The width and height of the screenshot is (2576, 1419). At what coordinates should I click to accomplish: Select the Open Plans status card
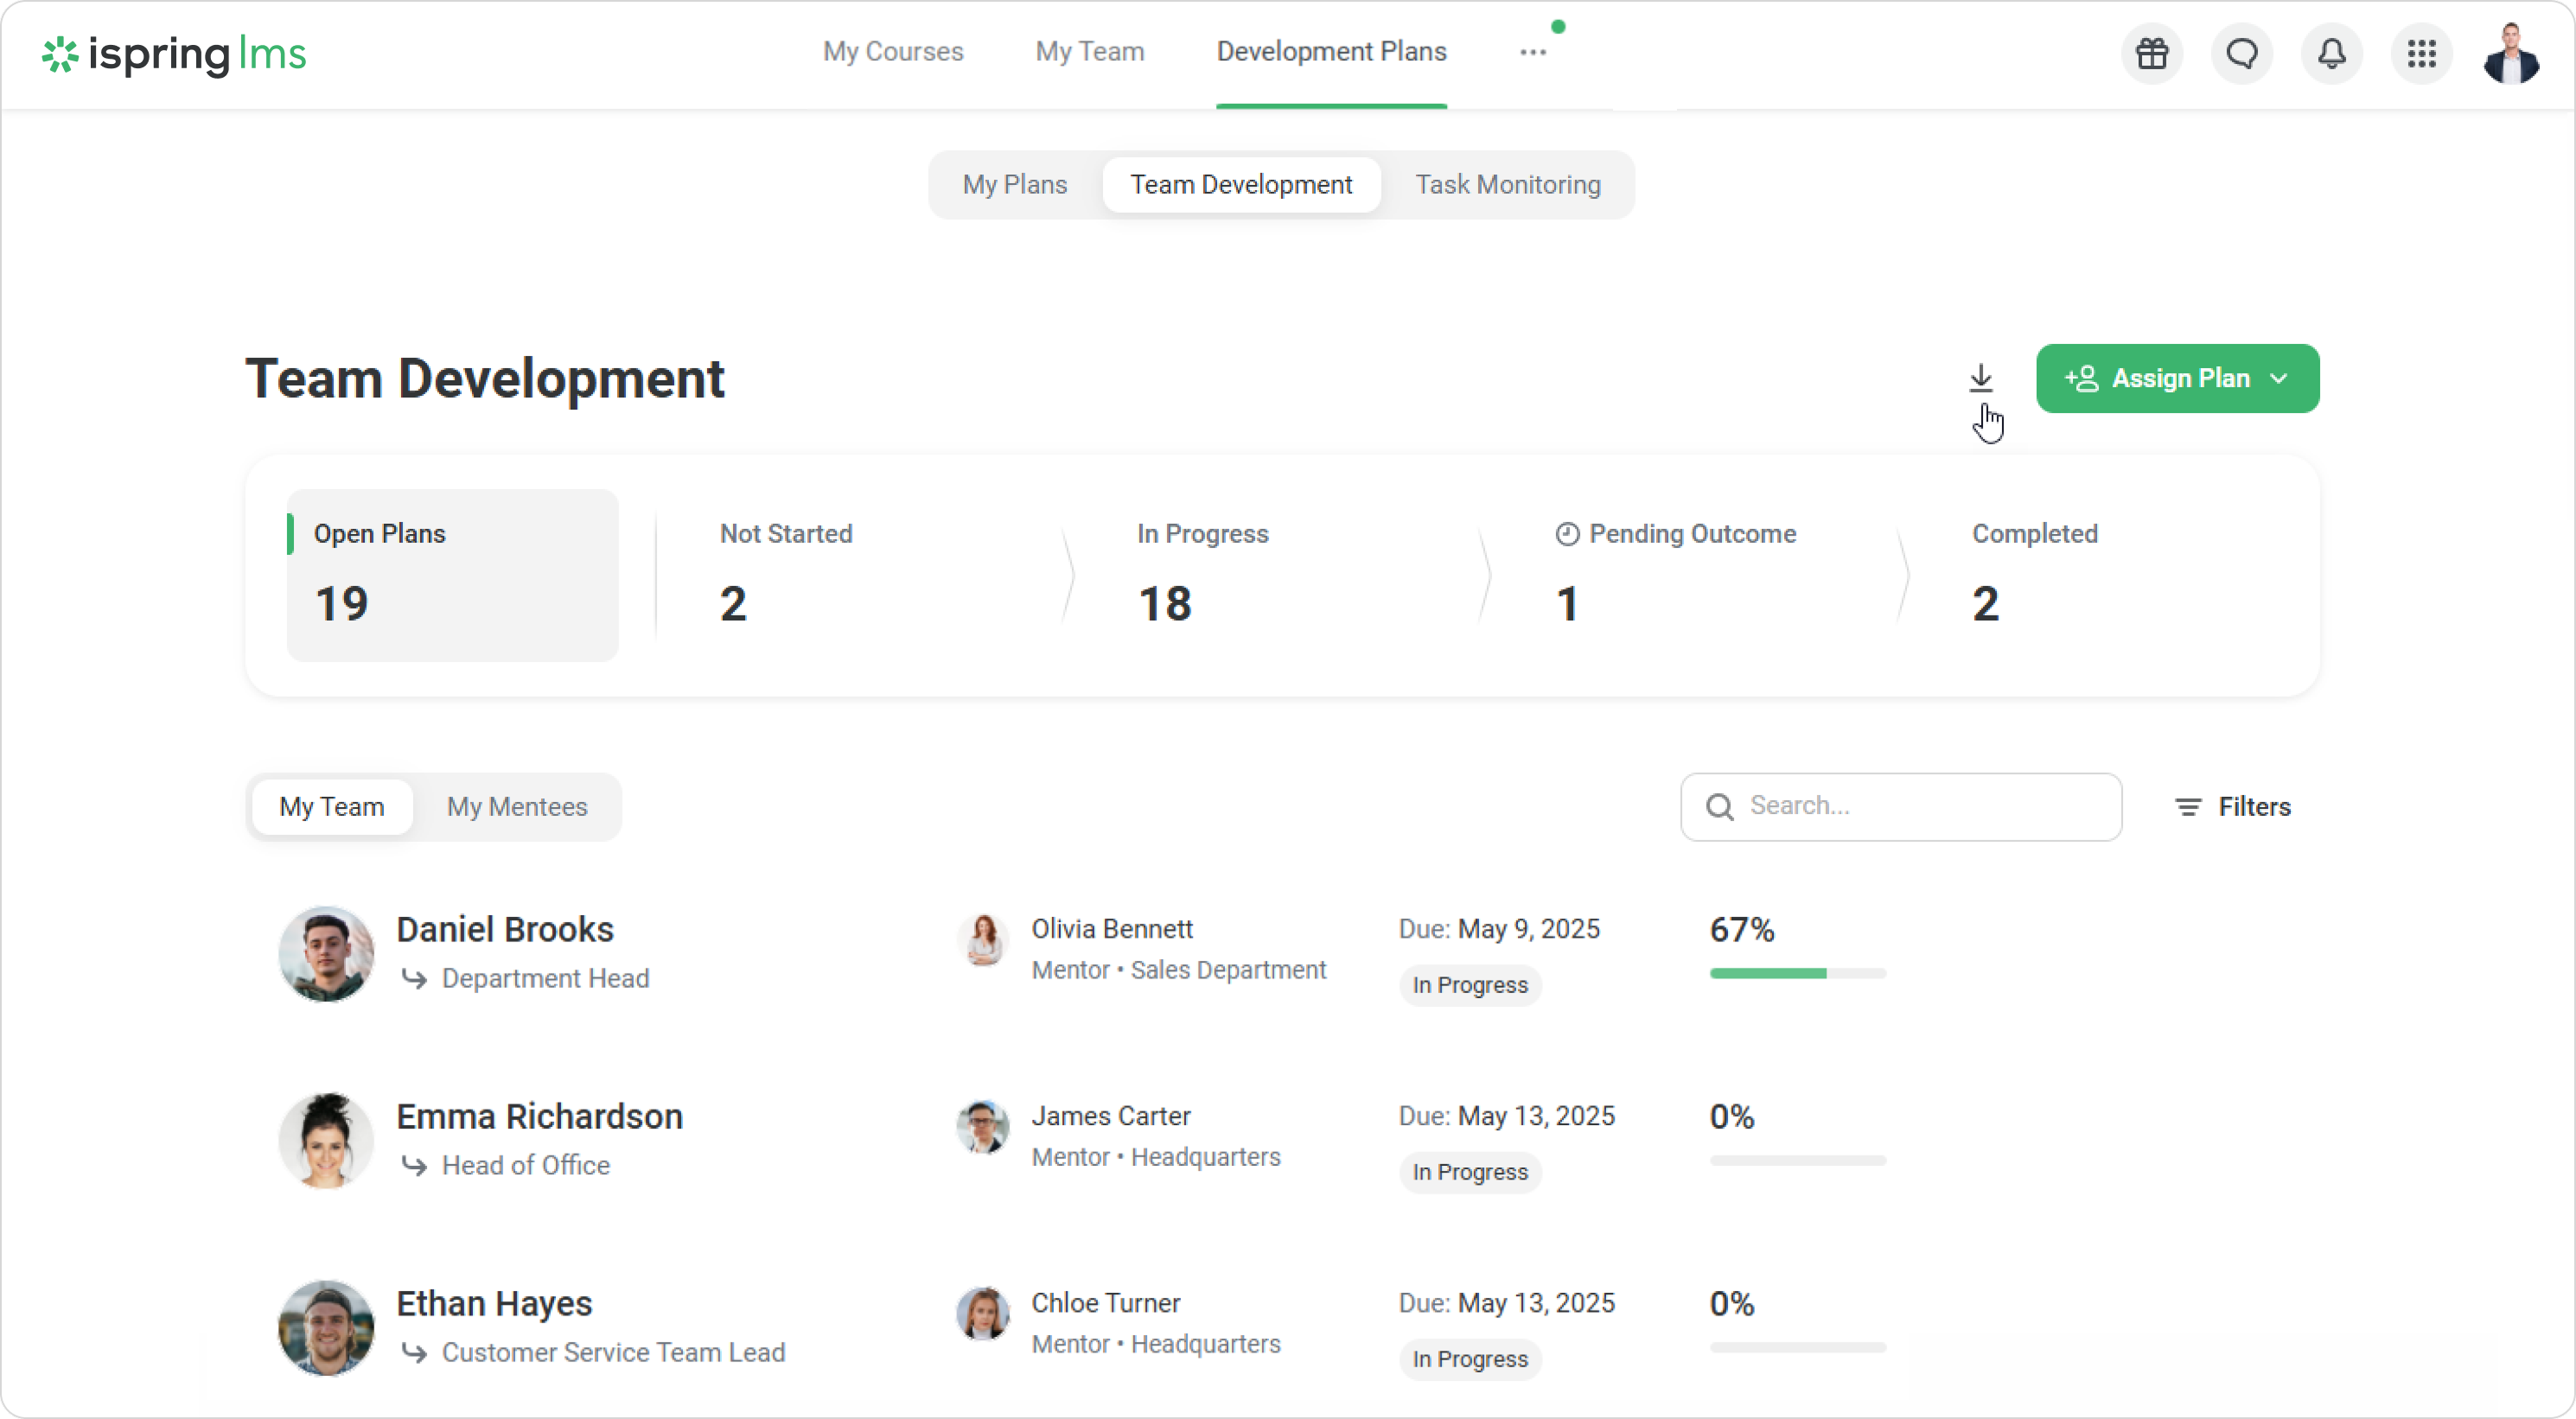452,575
